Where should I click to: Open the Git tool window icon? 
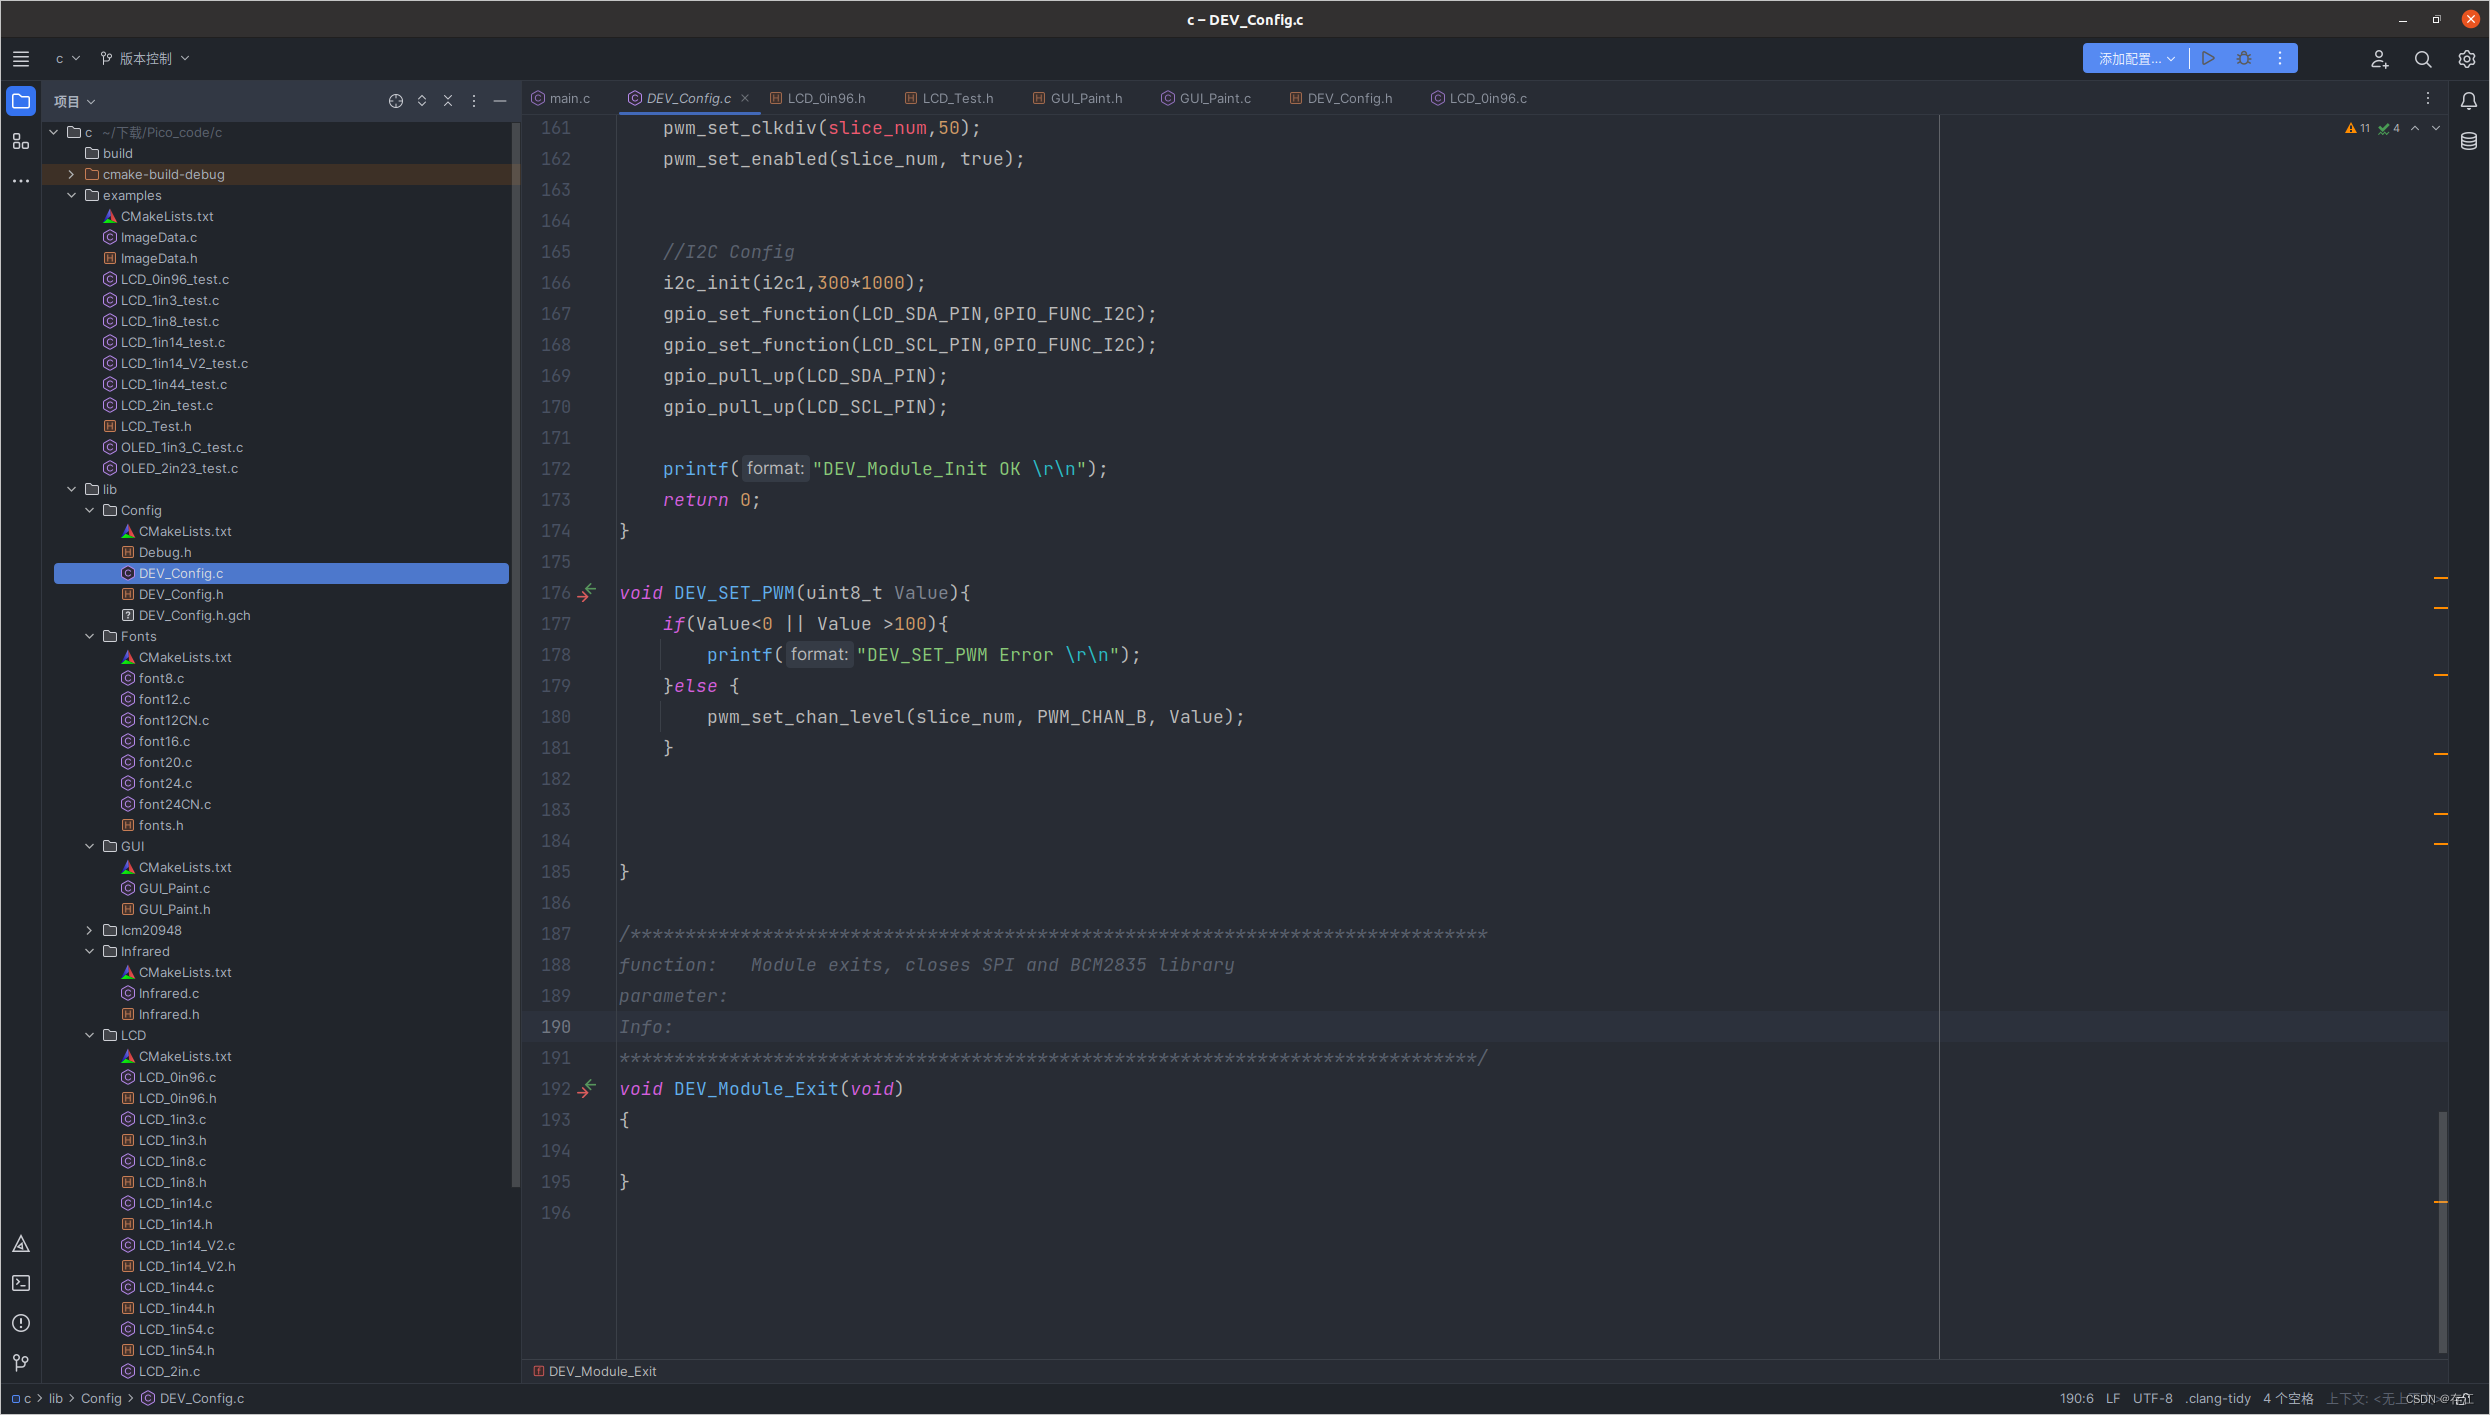click(x=20, y=1363)
